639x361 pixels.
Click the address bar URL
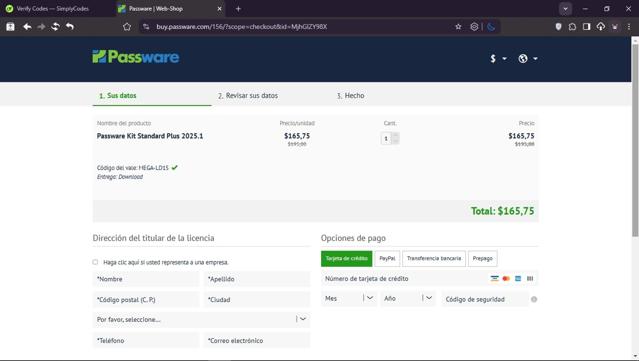[242, 27]
